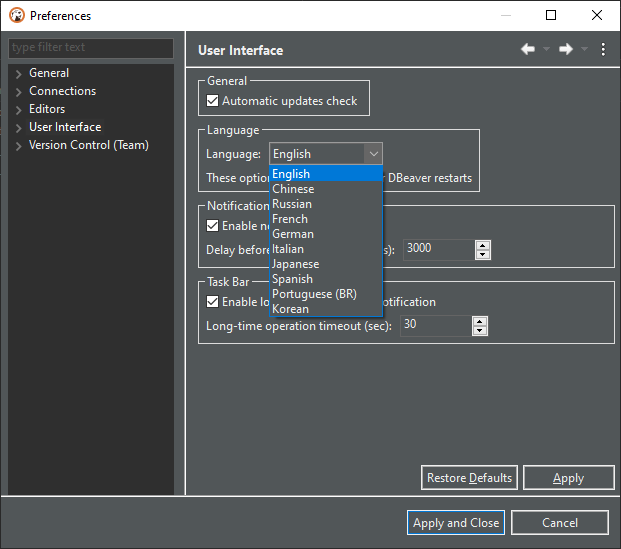Select Chinese from the language list
The width and height of the screenshot is (621, 549).
click(x=293, y=189)
